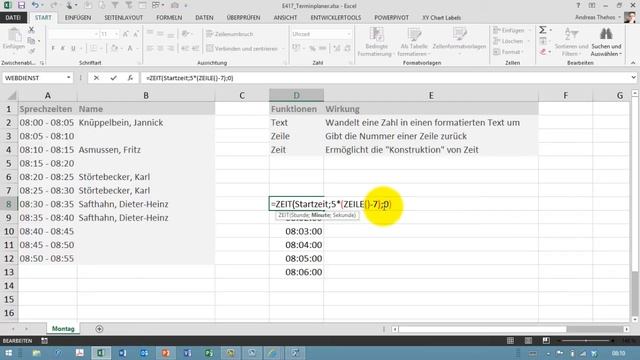The image size is (640, 360).
Task: Add a new sheet with plus icon
Action: tap(99, 329)
